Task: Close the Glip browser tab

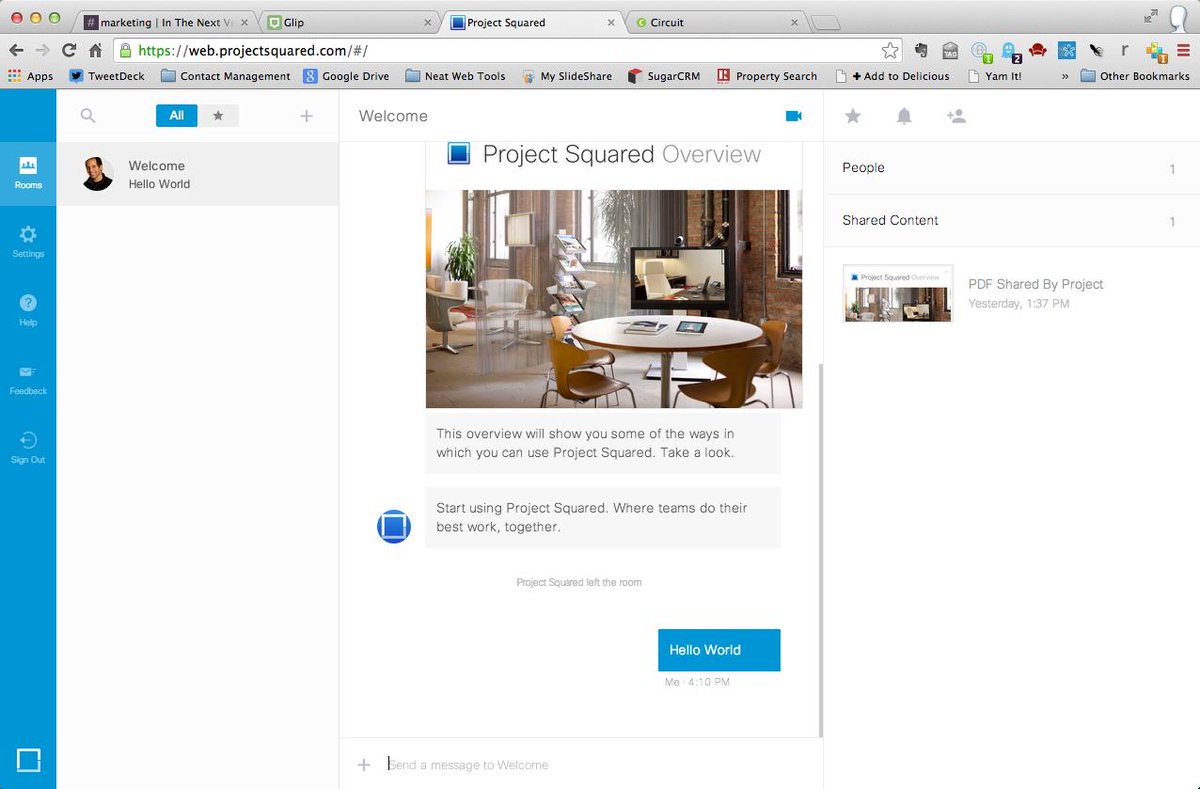Action: tap(428, 22)
